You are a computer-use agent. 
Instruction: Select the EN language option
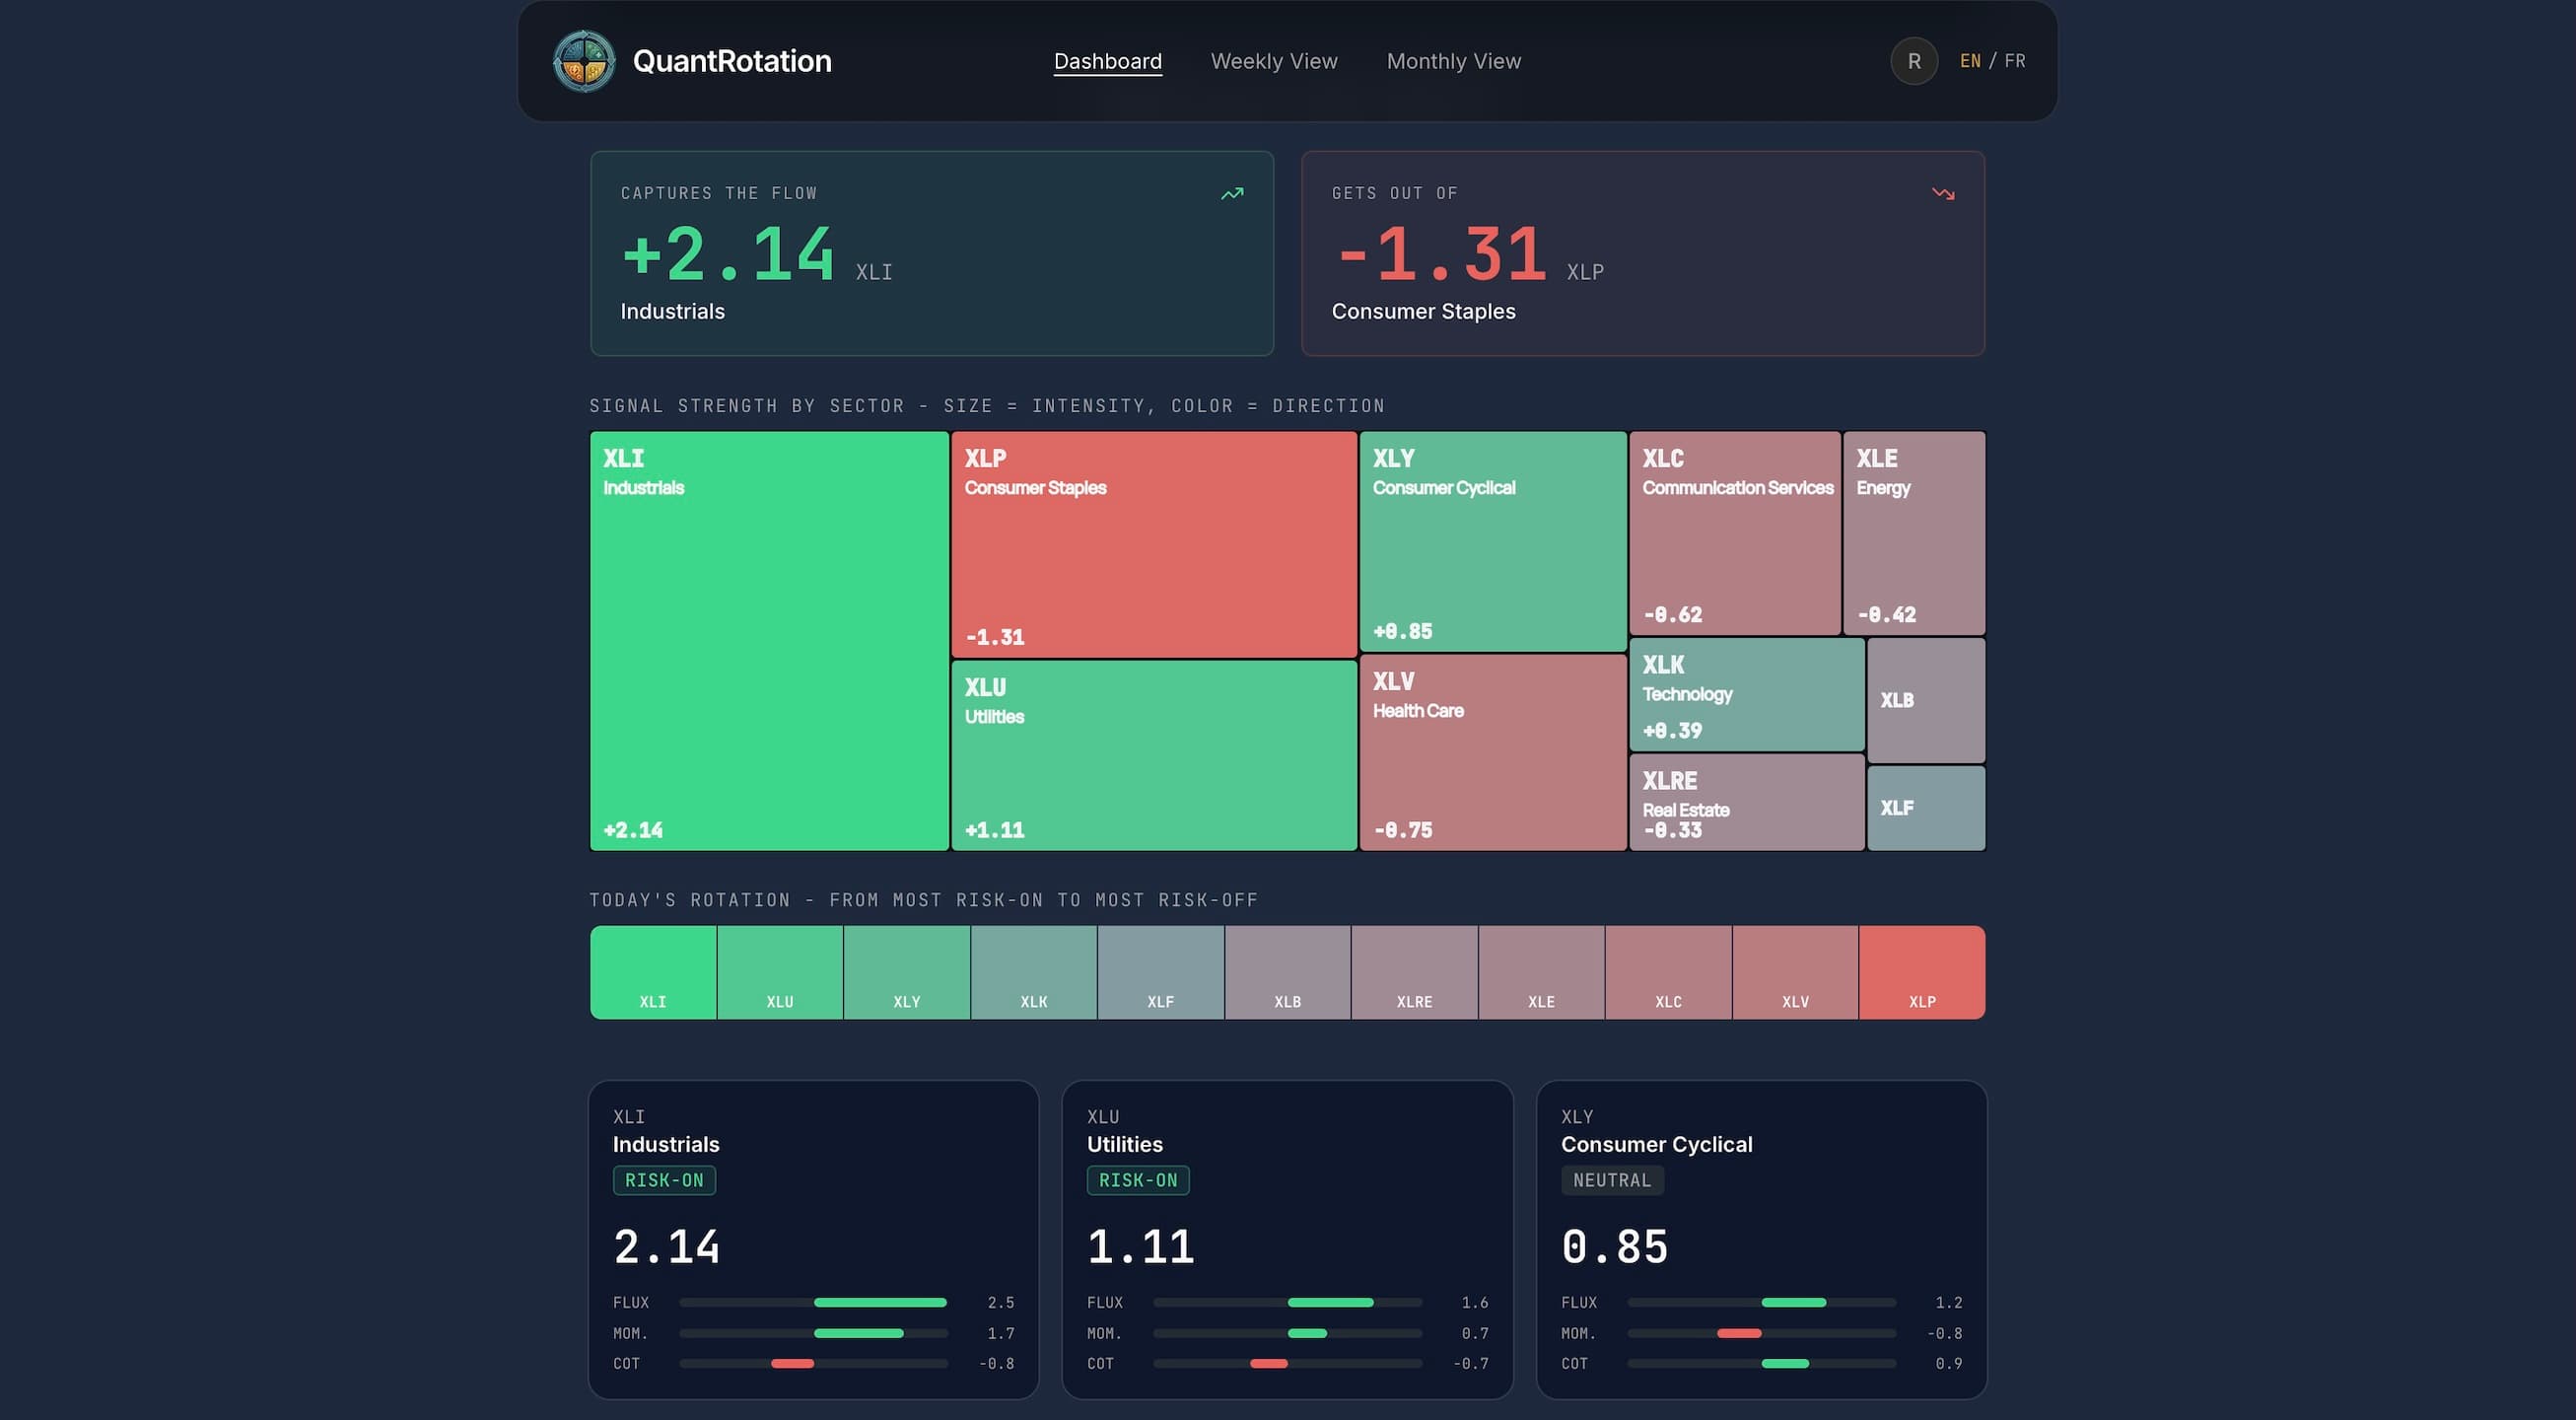[x=1970, y=61]
